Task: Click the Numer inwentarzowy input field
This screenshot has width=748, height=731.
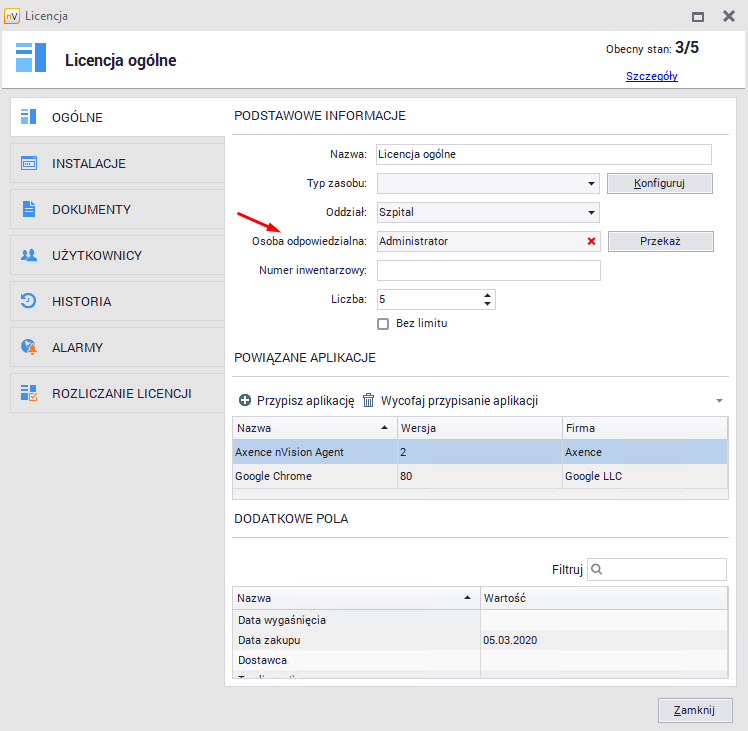Action: pyautogui.click(x=488, y=270)
